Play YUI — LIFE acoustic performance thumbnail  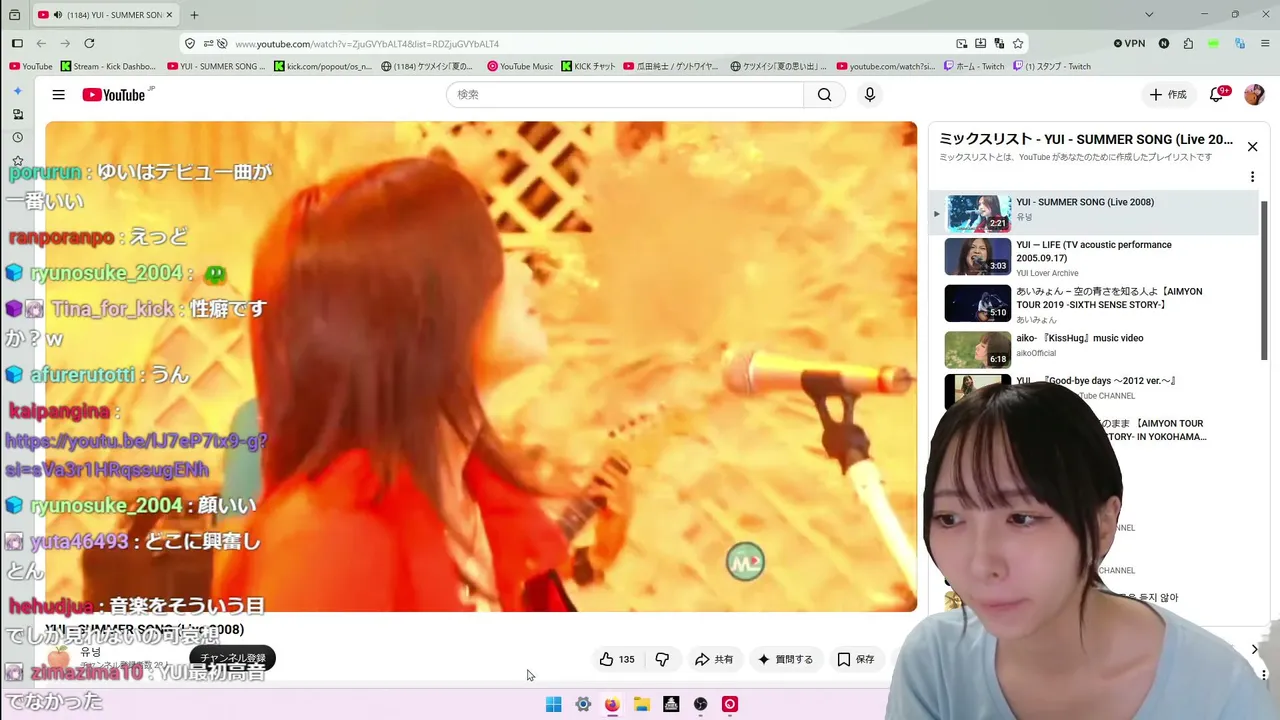coord(978,257)
